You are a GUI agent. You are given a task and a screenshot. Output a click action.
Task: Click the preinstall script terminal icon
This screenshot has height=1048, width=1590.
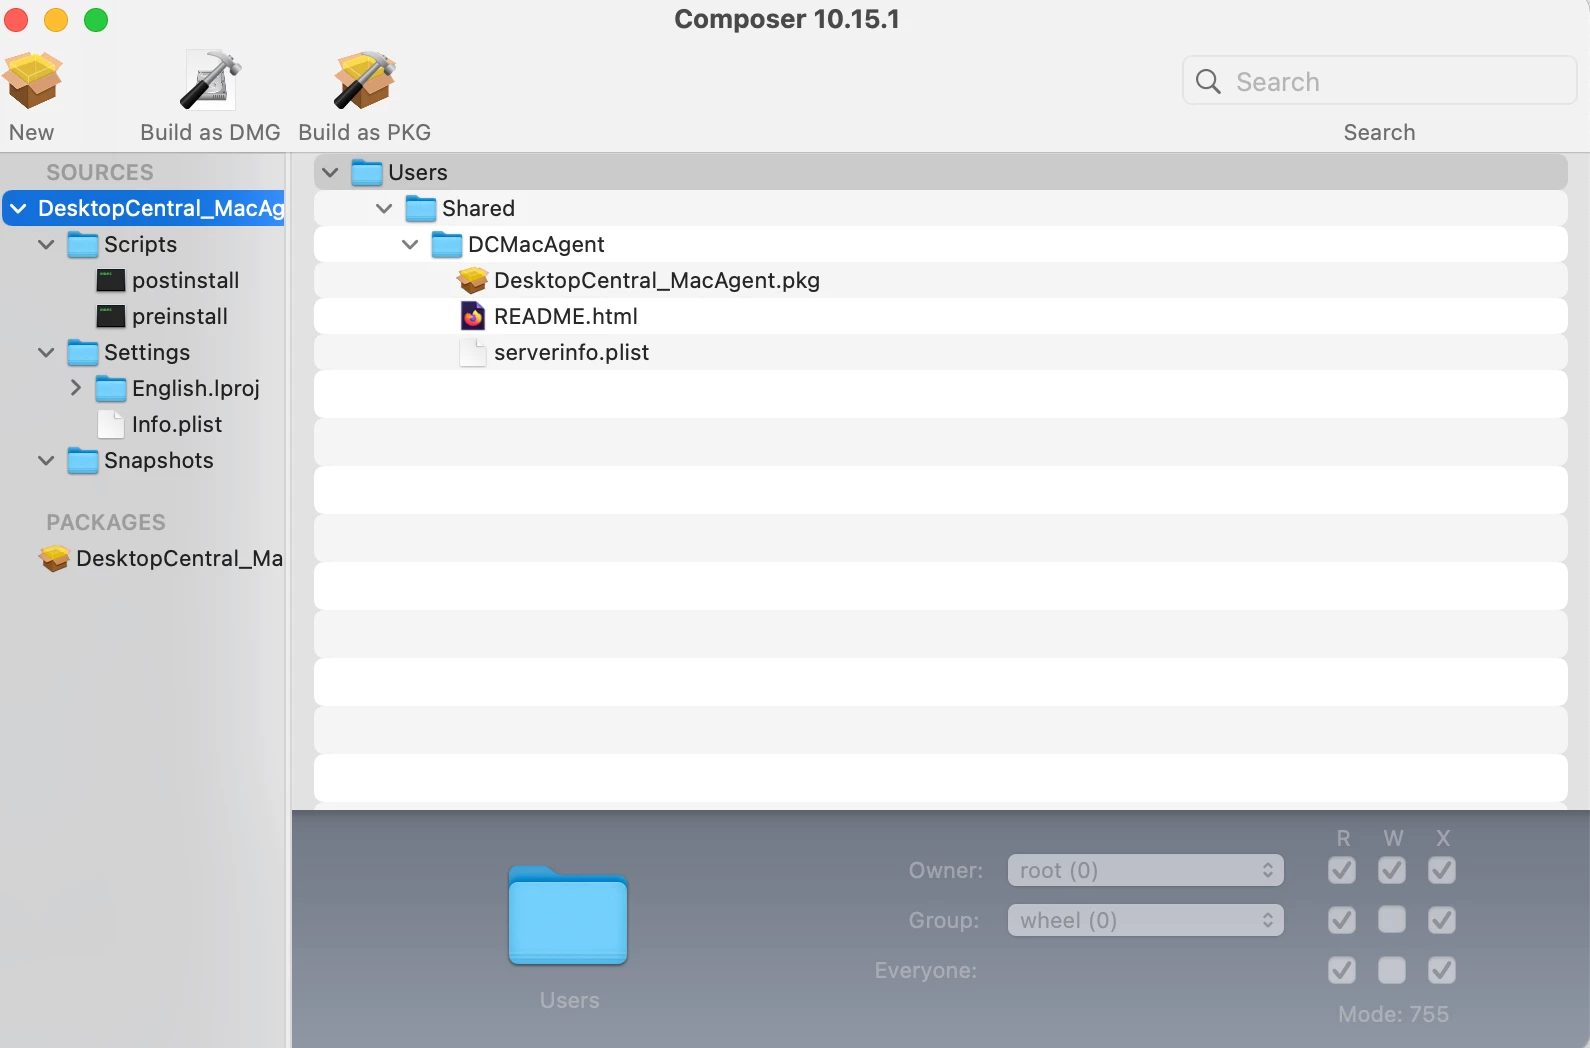[x=111, y=316]
